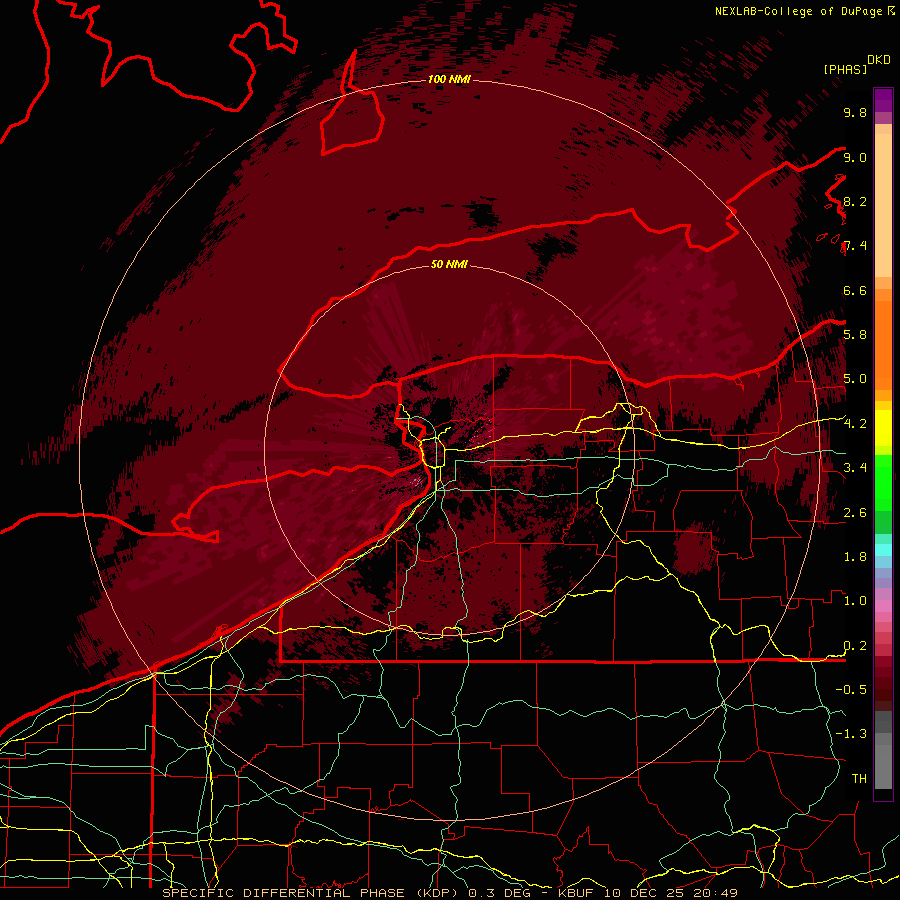Viewport: 900px width, 900px height.
Task: Click the 5.0 scale value
Action: 855,379
